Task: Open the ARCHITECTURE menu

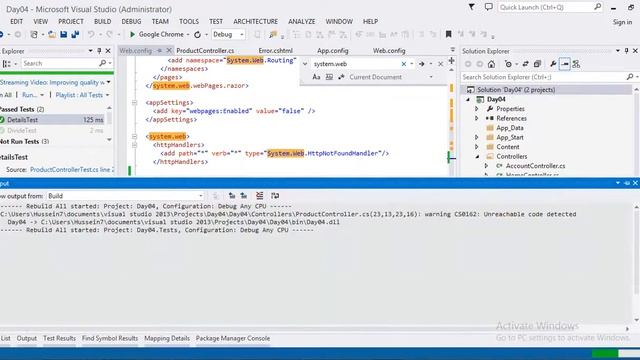Action: point(256,22)
